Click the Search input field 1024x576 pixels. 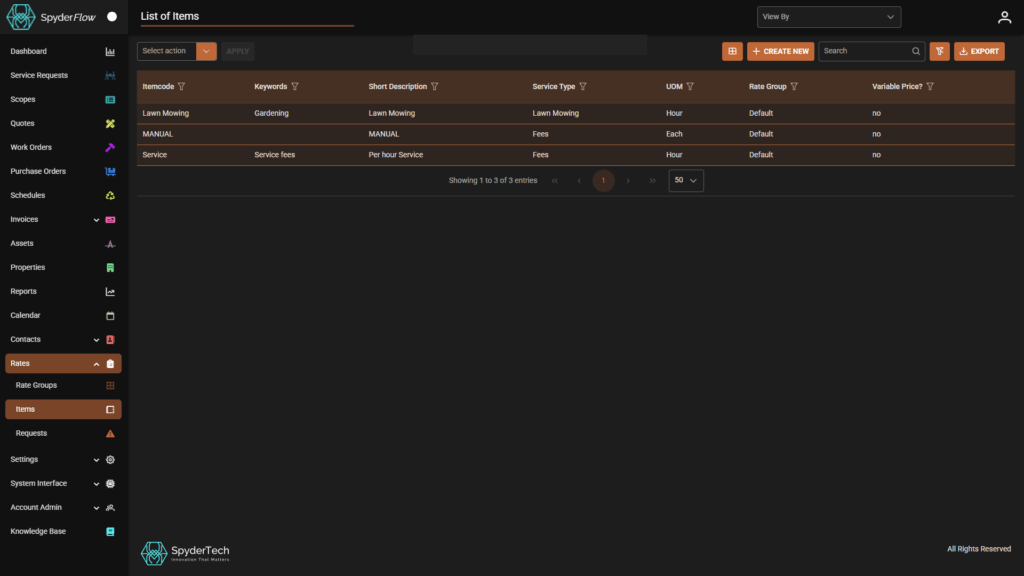click(x=863, y=51)
